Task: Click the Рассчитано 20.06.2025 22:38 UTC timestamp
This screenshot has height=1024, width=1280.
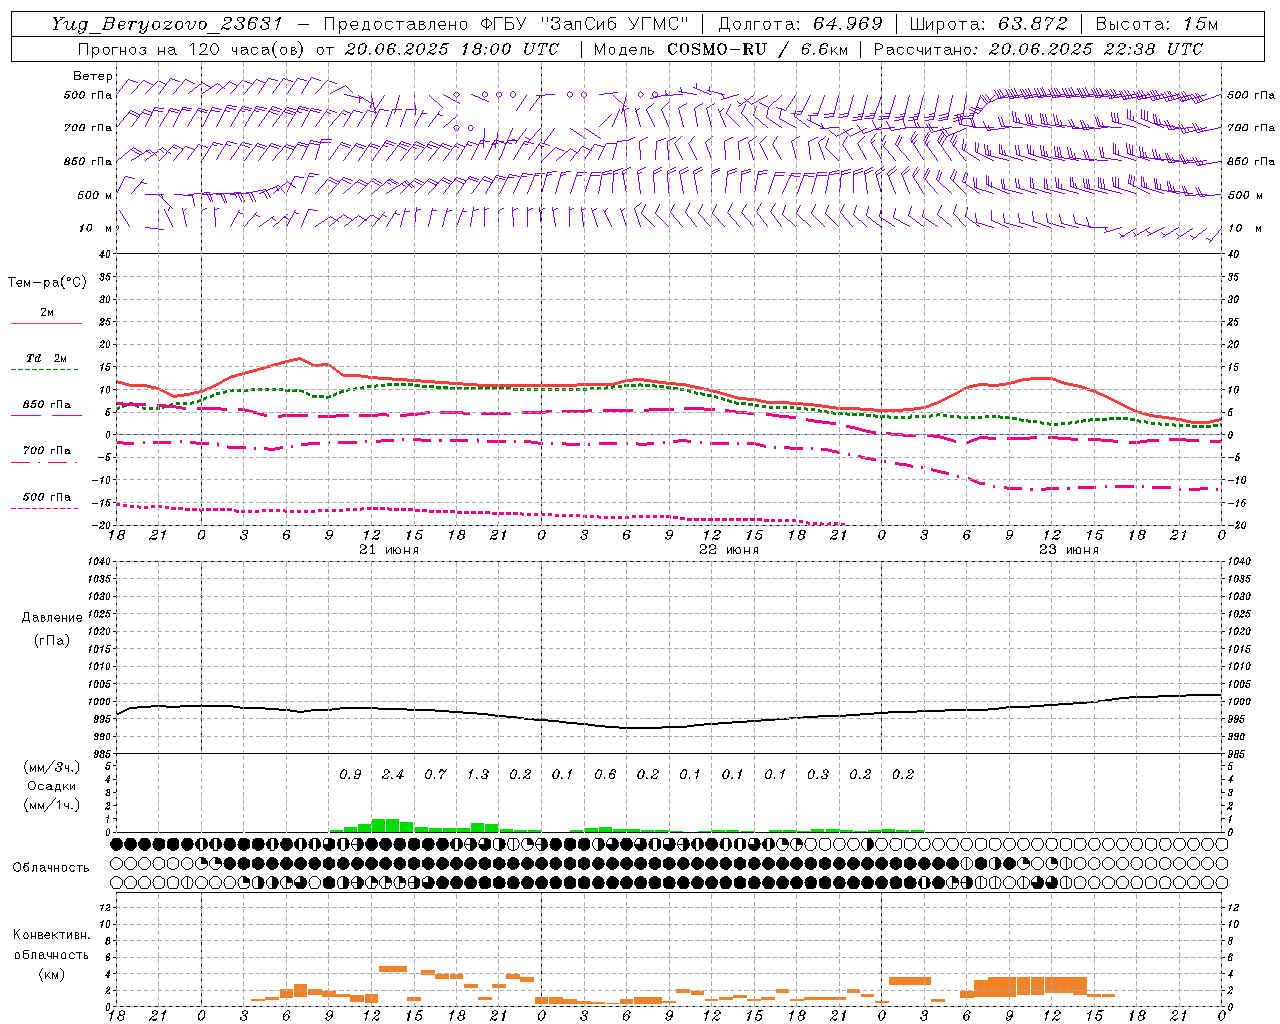Action: click(1038, 48)
